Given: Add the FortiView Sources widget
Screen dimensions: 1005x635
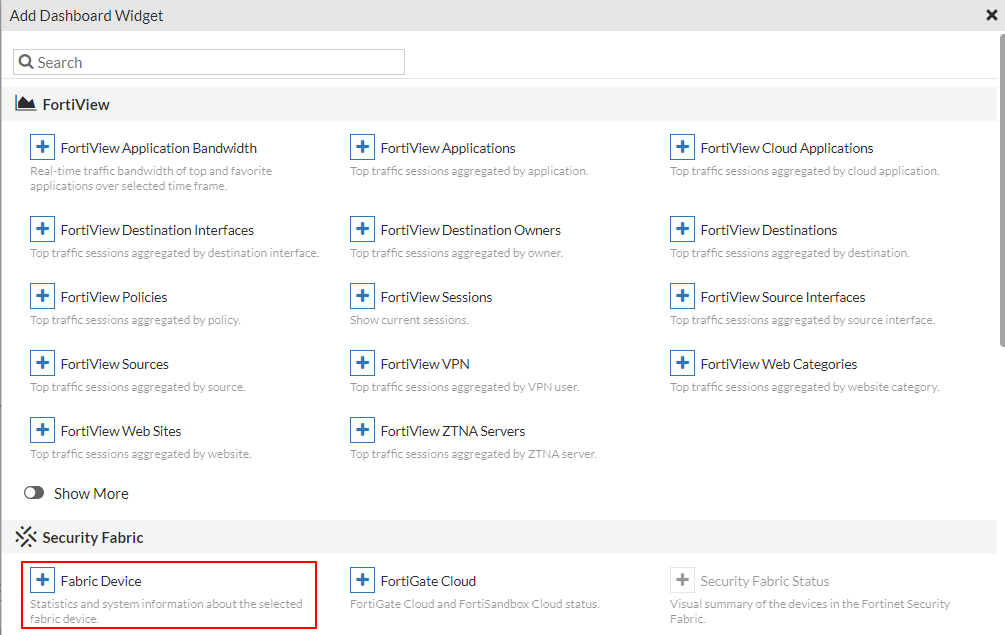Looking at the screenshot, I should tap(43, 364).
